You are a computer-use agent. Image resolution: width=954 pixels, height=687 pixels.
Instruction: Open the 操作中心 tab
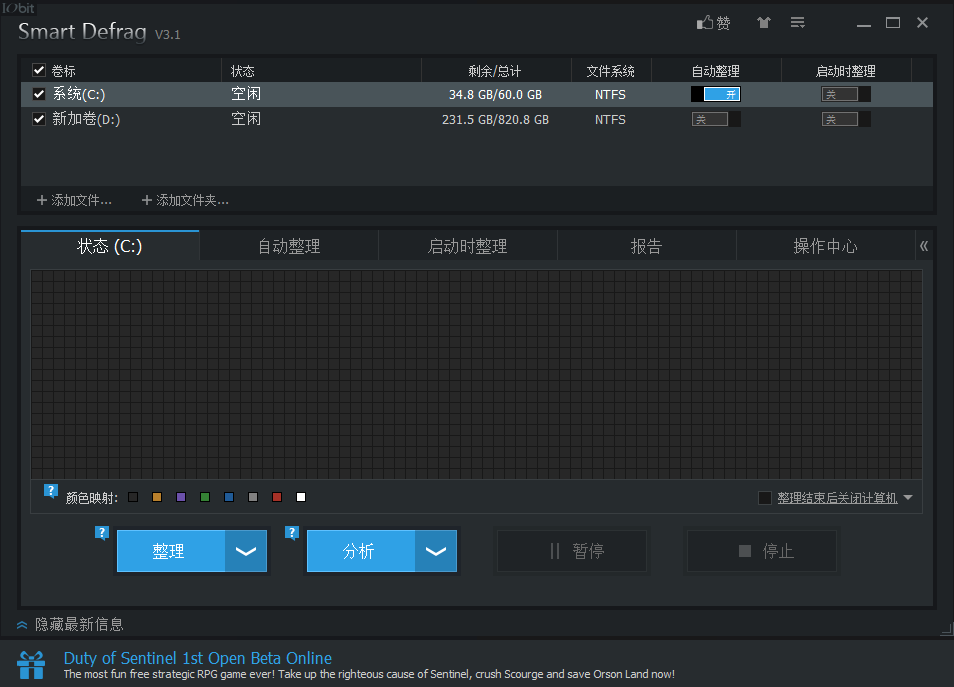(x=825, y=246)
